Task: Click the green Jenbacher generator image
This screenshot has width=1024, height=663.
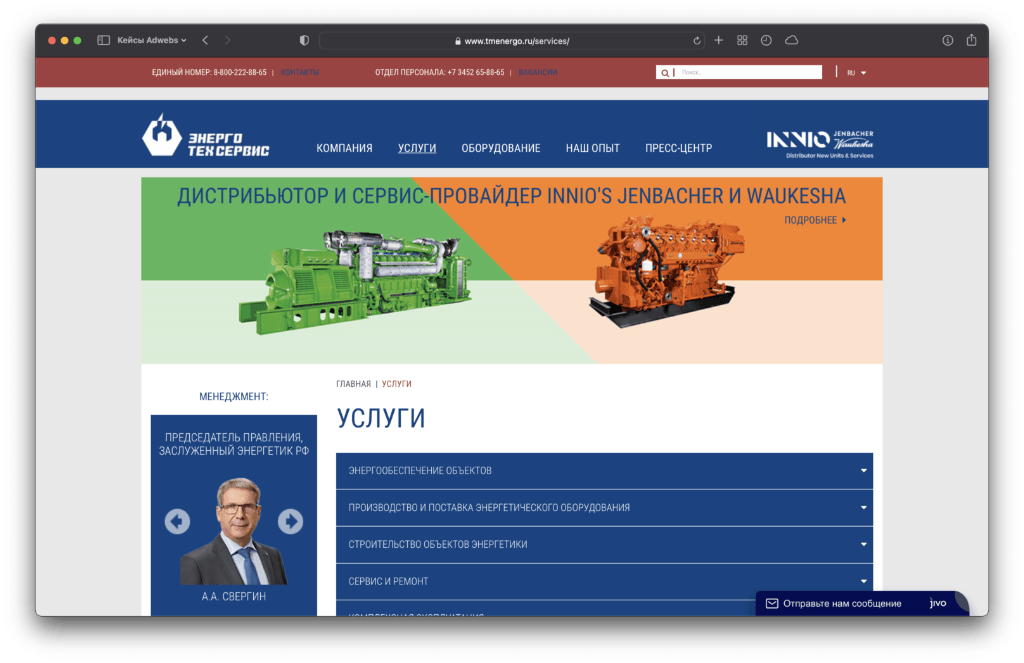Action: (x=355, y=280)
